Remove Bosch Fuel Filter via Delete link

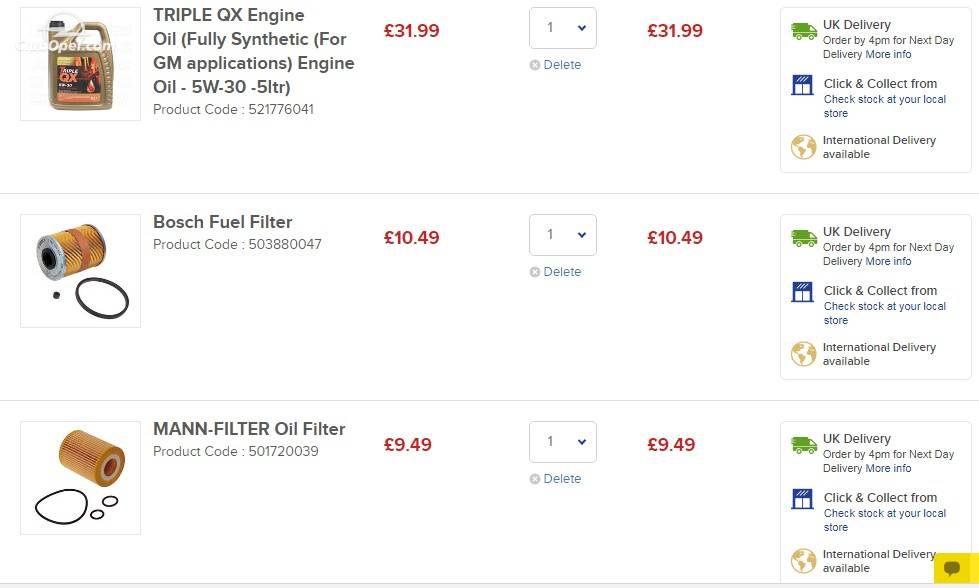(x=555, y=272)
